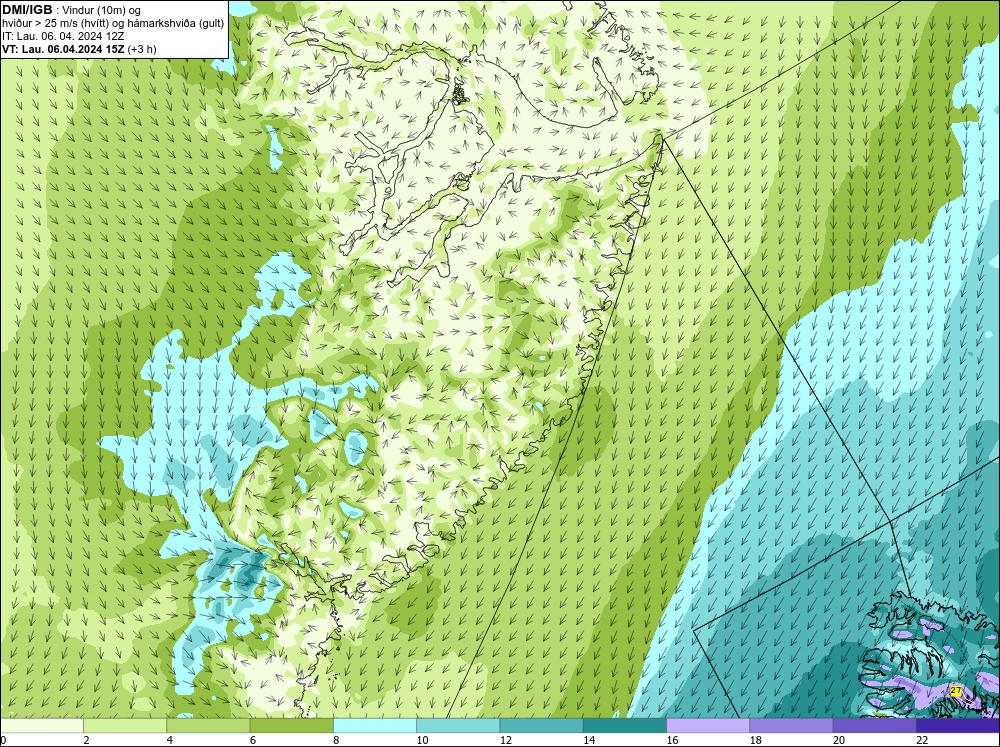
Task: Click the legend scale label '8'
Action: [336, 740]
